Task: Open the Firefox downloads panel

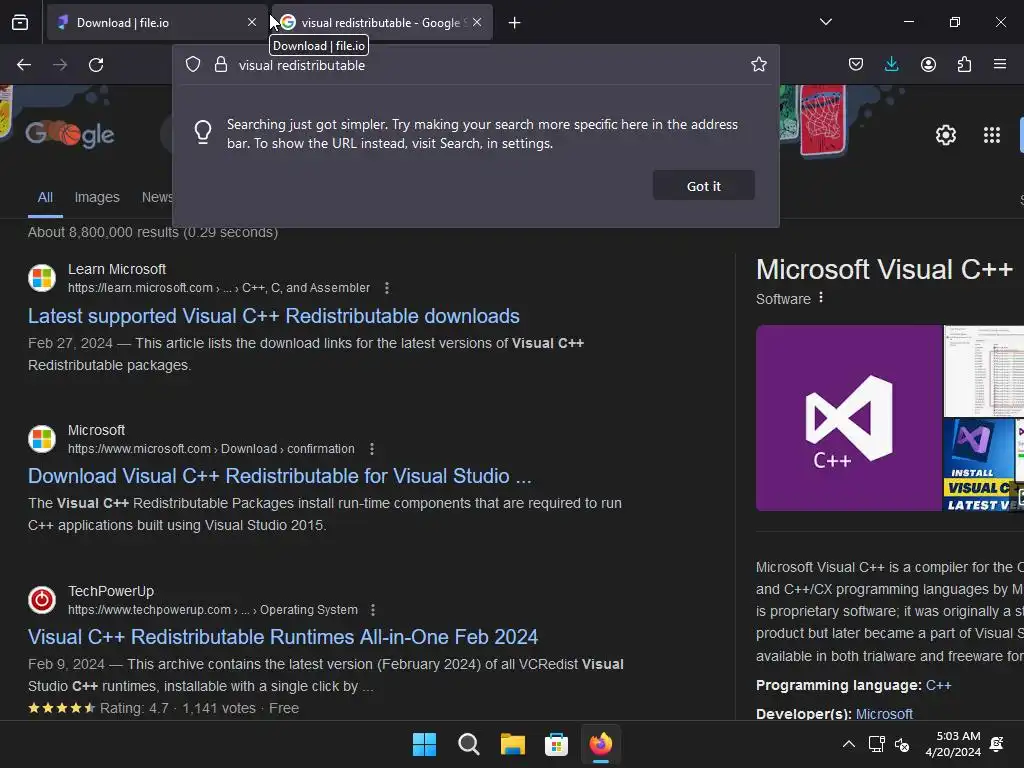Action: coord(891,64)
